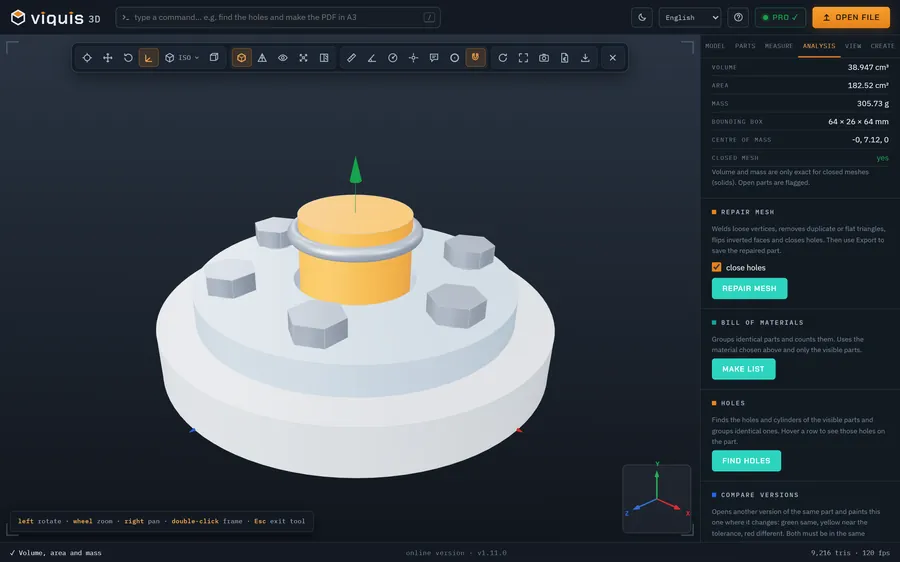Click the download export icon
The height and width of the screenshot is (562, 900).
pyautogui.click(x=585, y=58)
